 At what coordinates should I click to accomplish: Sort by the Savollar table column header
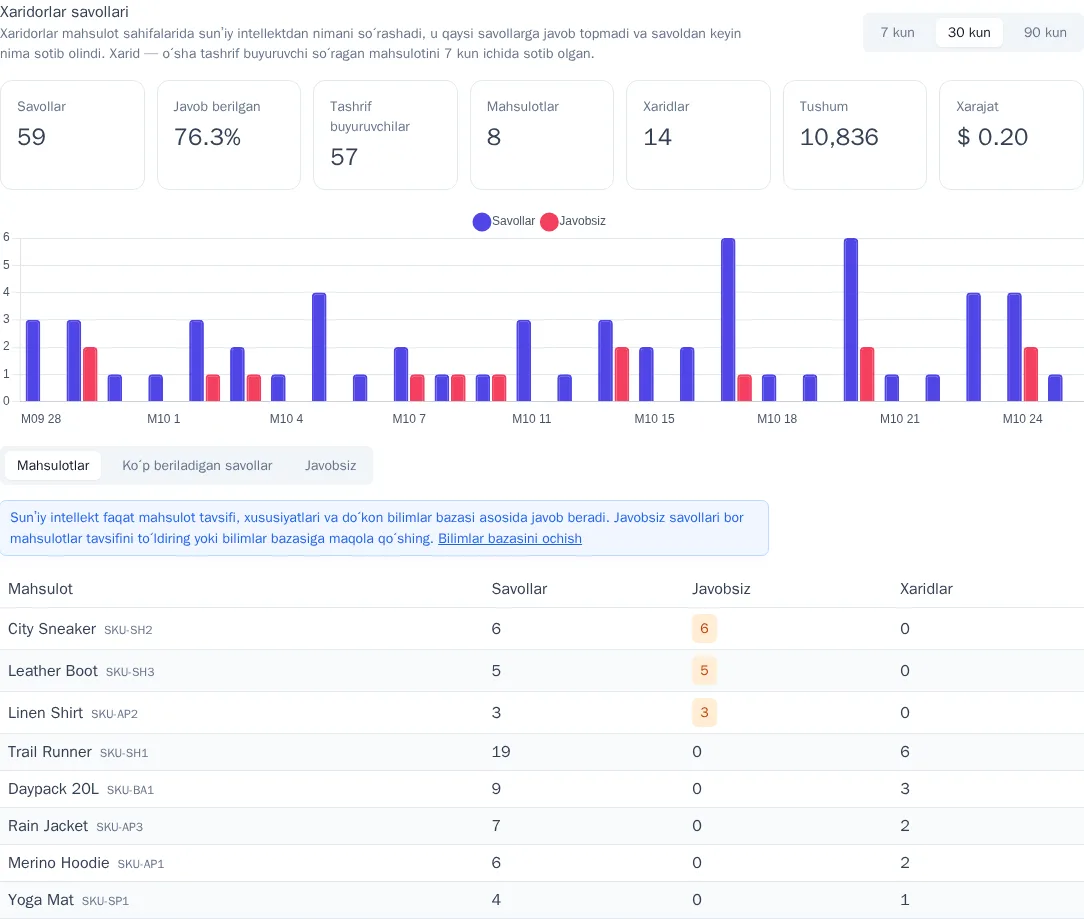pyautogui.click(x=519, y=588)
